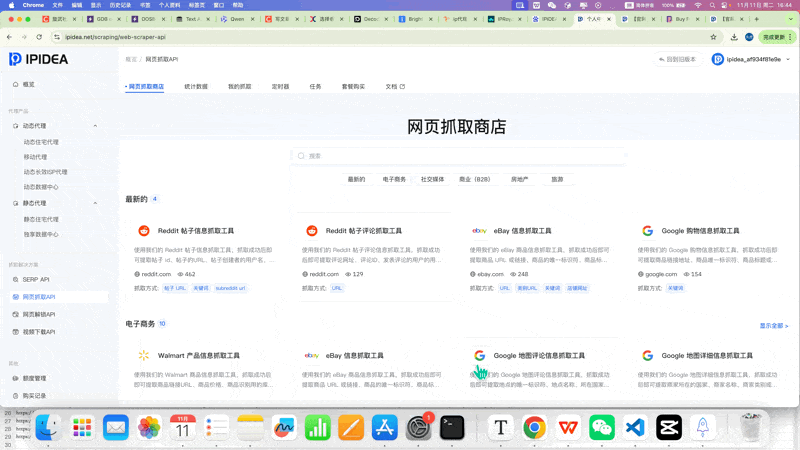Collapse the 动态代理 sidebar group
Image resolution: width=800 pixels, height=450 pixels.
(96, 126)
